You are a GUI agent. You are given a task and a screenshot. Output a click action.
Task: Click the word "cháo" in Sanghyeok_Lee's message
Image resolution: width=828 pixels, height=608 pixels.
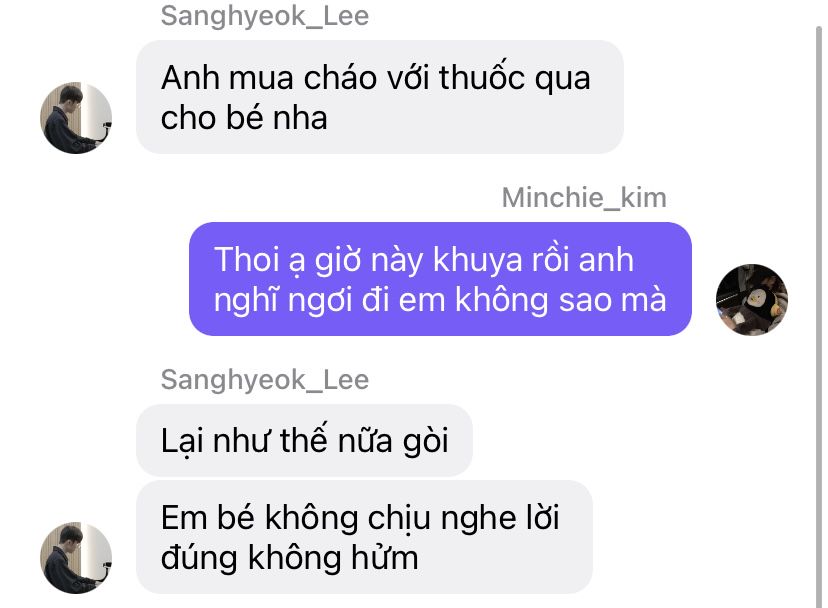[340, 78]
